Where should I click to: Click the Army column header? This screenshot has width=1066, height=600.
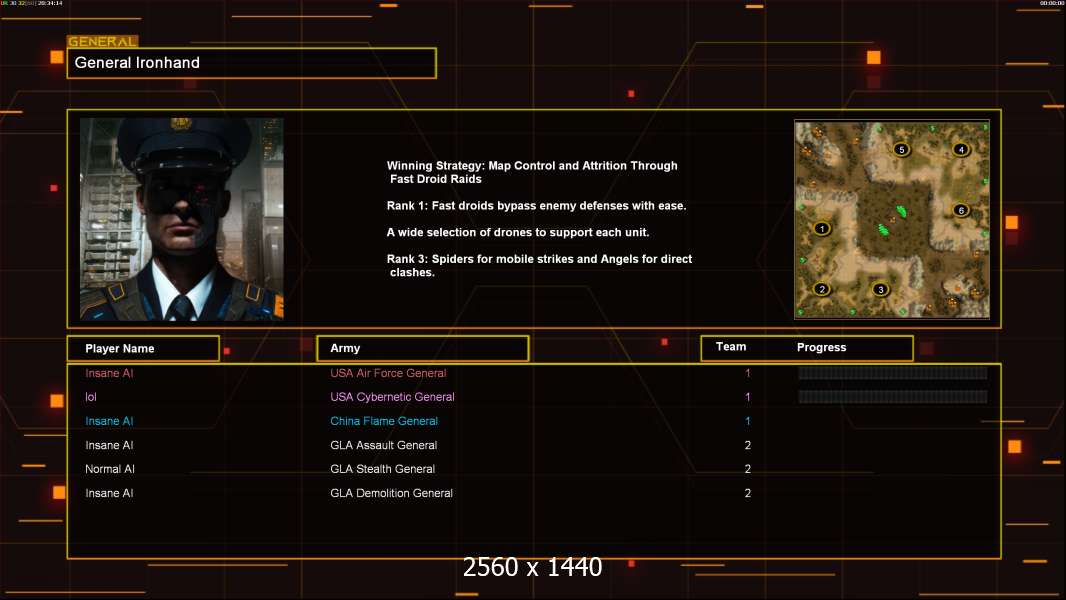423,348
